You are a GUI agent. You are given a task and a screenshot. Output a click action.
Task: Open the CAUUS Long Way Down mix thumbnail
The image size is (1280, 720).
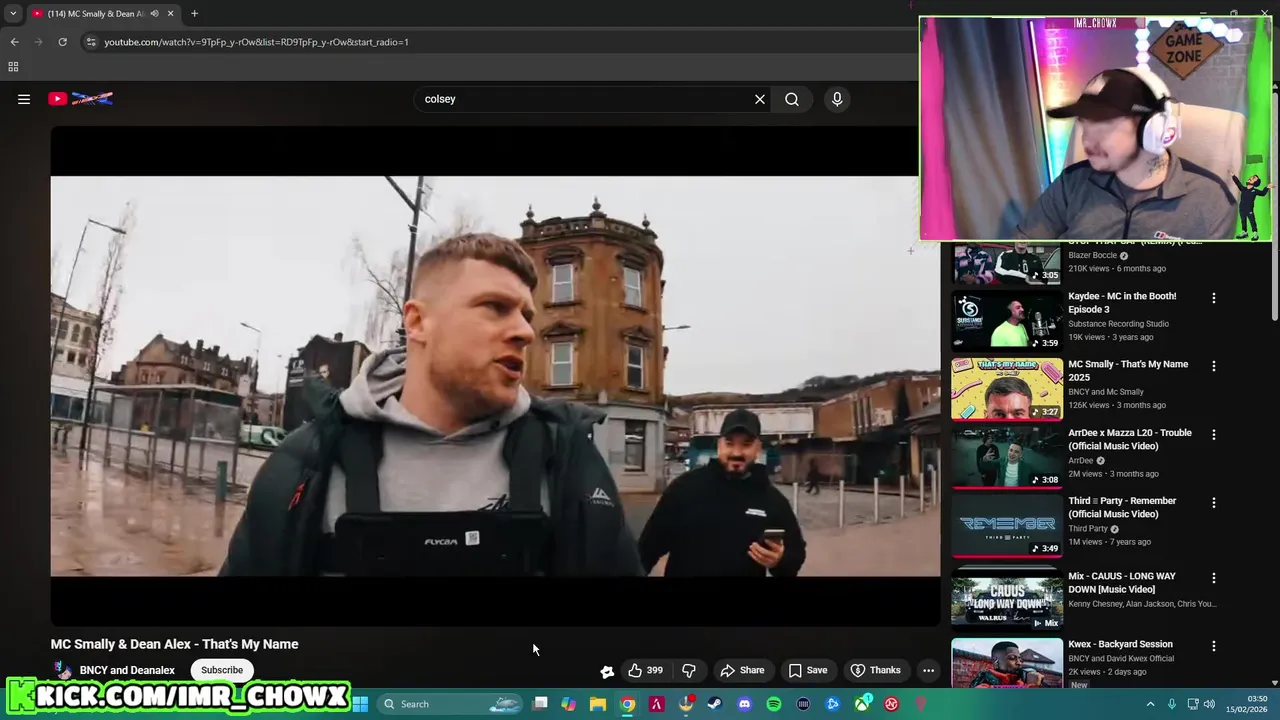coord(1007,599)
